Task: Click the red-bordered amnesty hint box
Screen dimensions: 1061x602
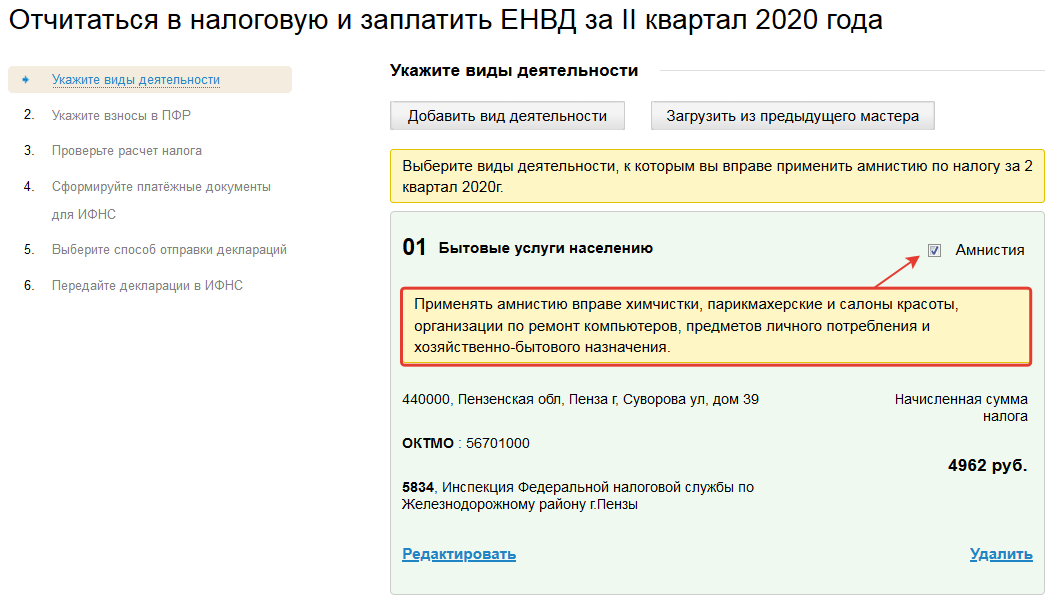Action: click(x=715, y=325)
